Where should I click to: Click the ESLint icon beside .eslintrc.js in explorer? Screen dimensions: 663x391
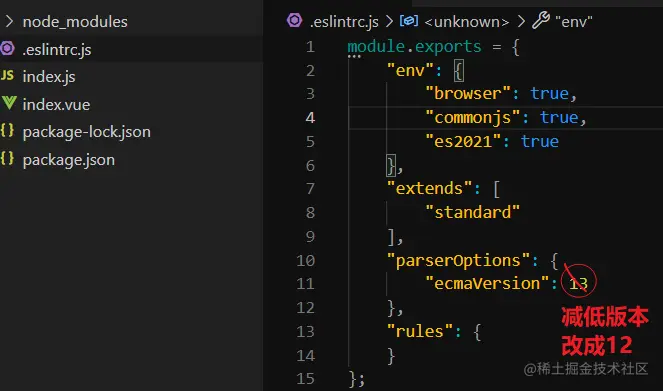(7, 49)
